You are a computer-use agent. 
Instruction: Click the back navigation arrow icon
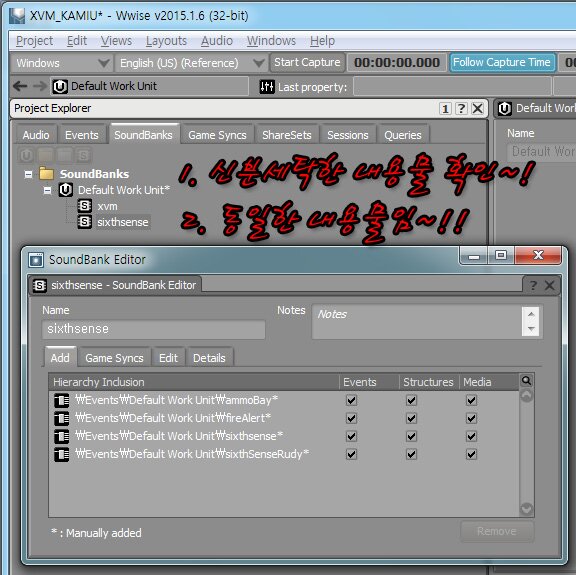pos(20,86)
